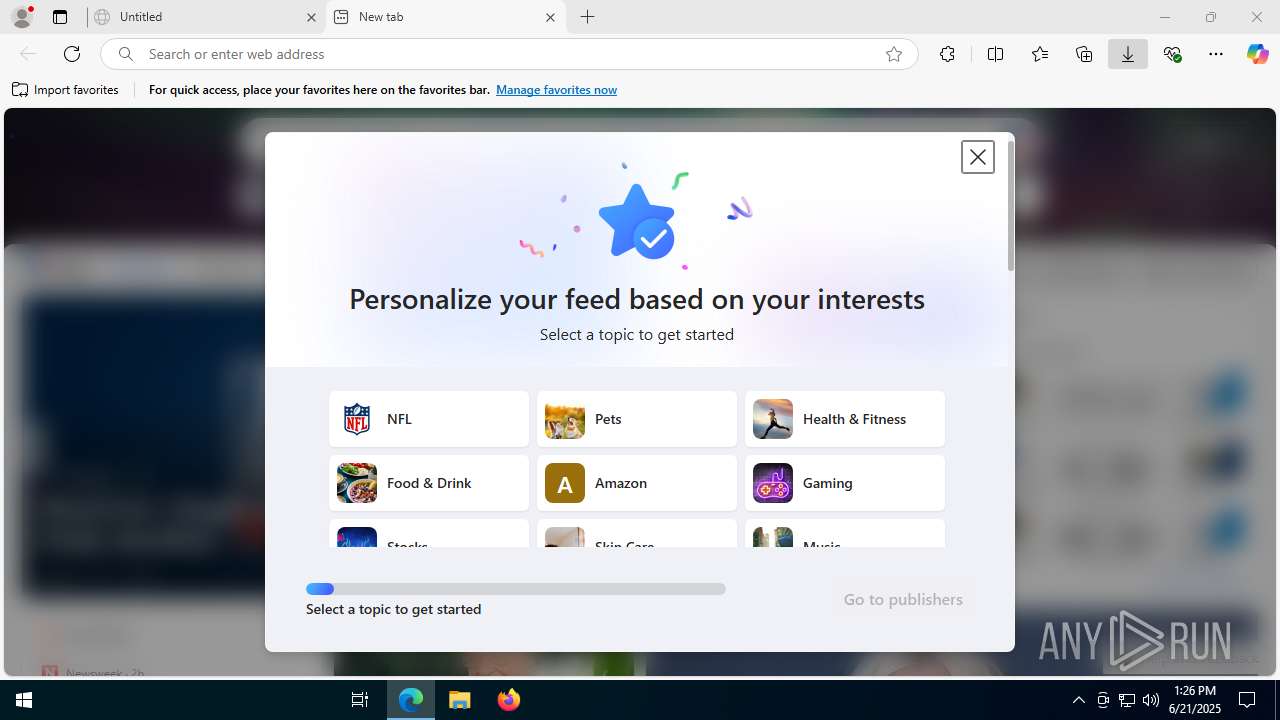Close the personalize feed dialog
This screenshot has width=1280, height=720.
(978, 157)
